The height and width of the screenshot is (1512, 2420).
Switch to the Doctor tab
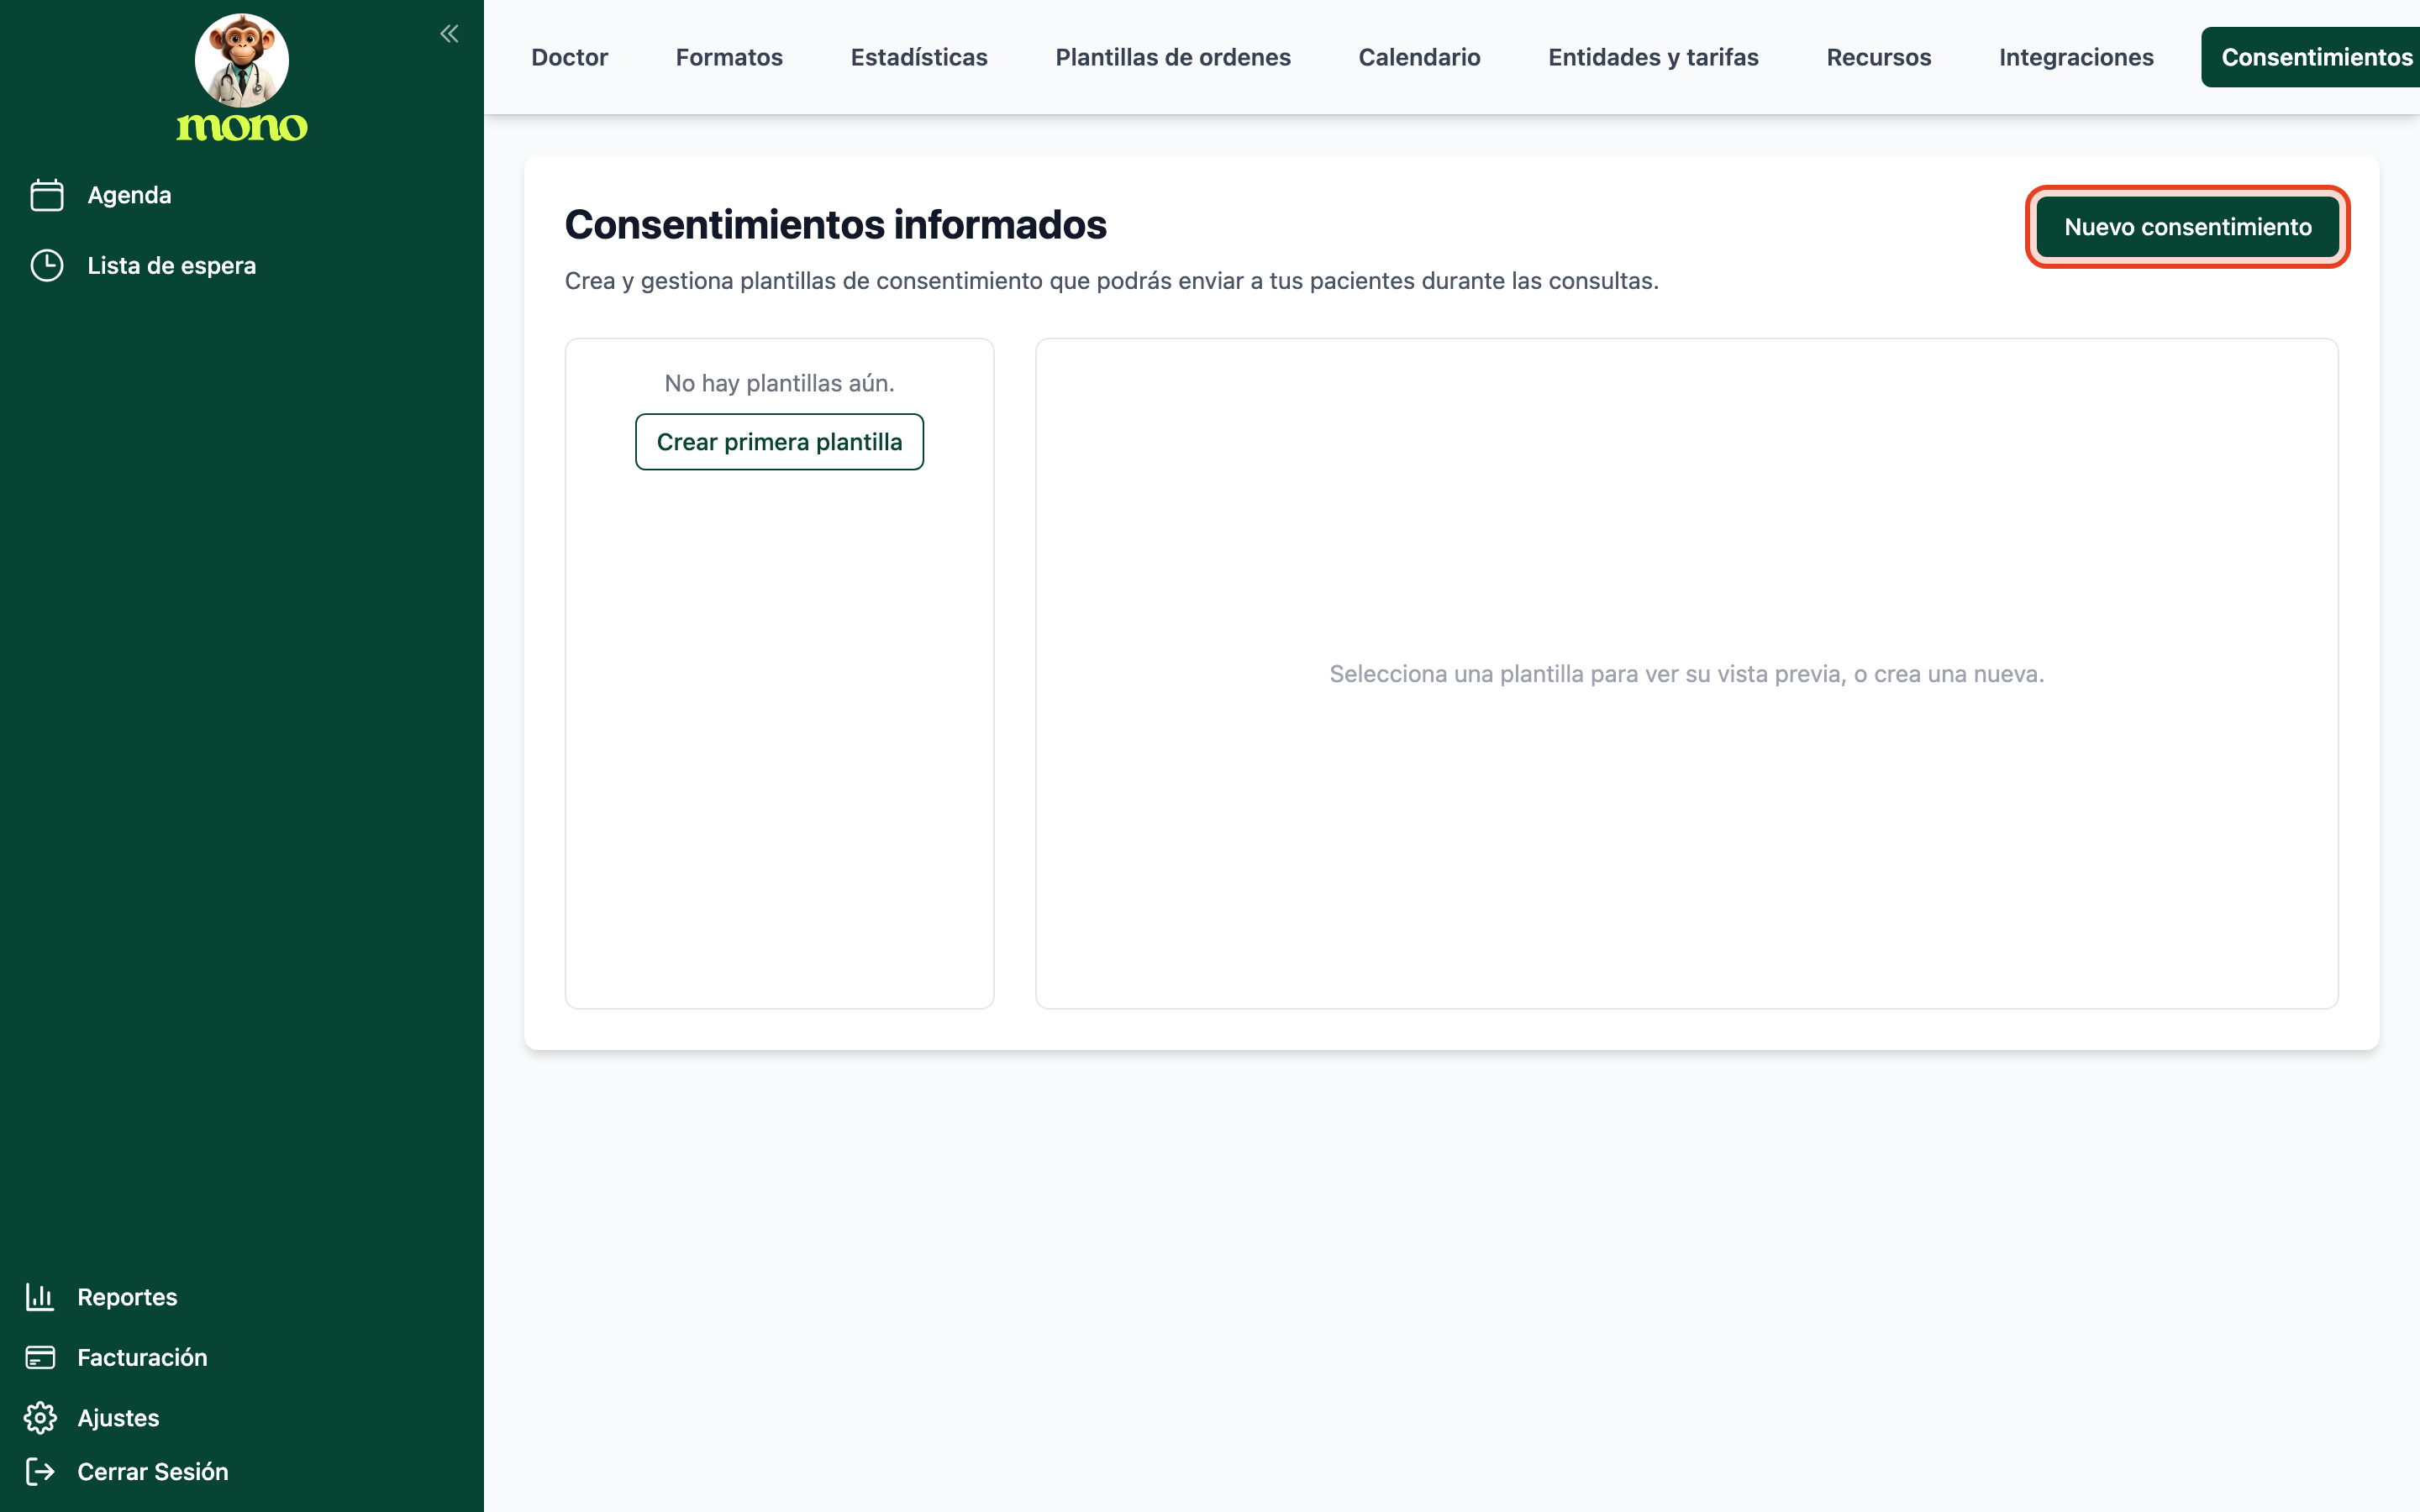[569, 57]
